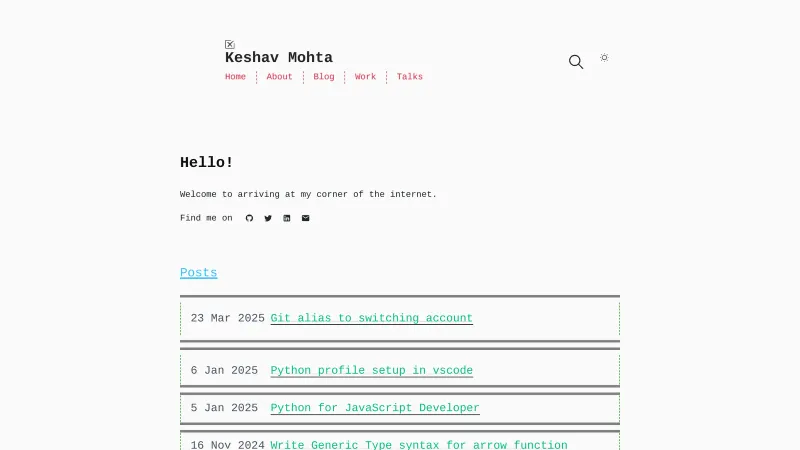Navigate to the Blog section
Viewport: 800px width, 450px height.
coord(324,77)
